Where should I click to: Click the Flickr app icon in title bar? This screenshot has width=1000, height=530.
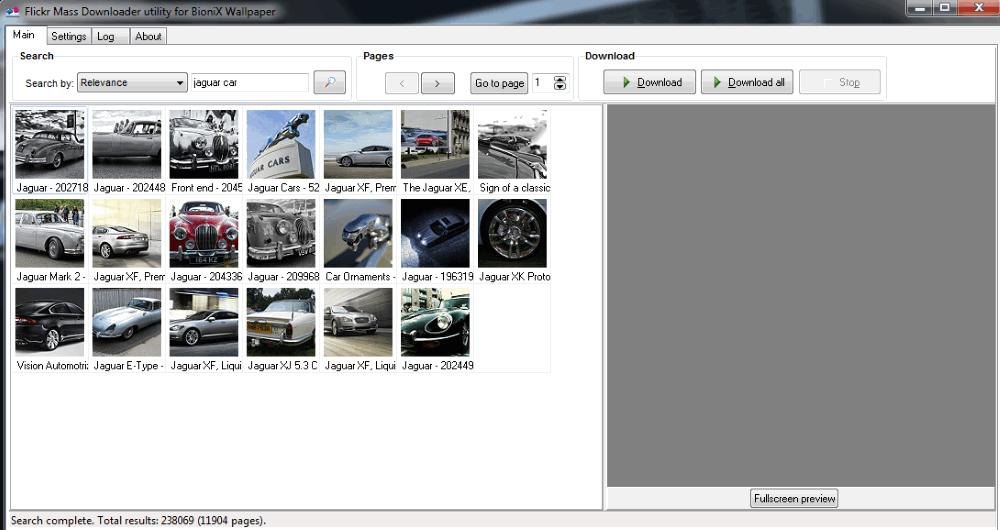tap(12, 11)
